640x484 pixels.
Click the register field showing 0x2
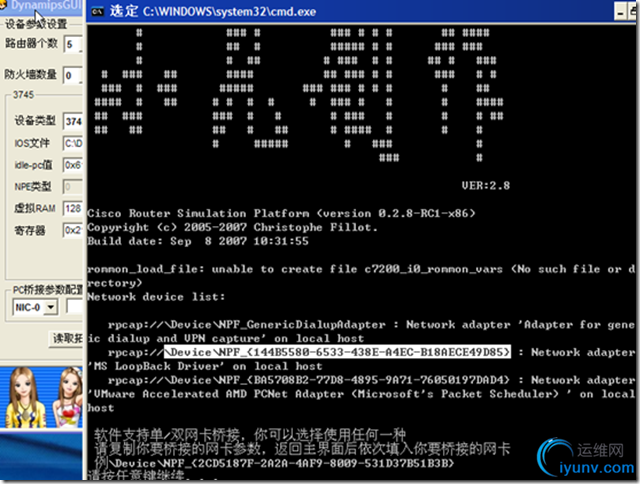73,230
